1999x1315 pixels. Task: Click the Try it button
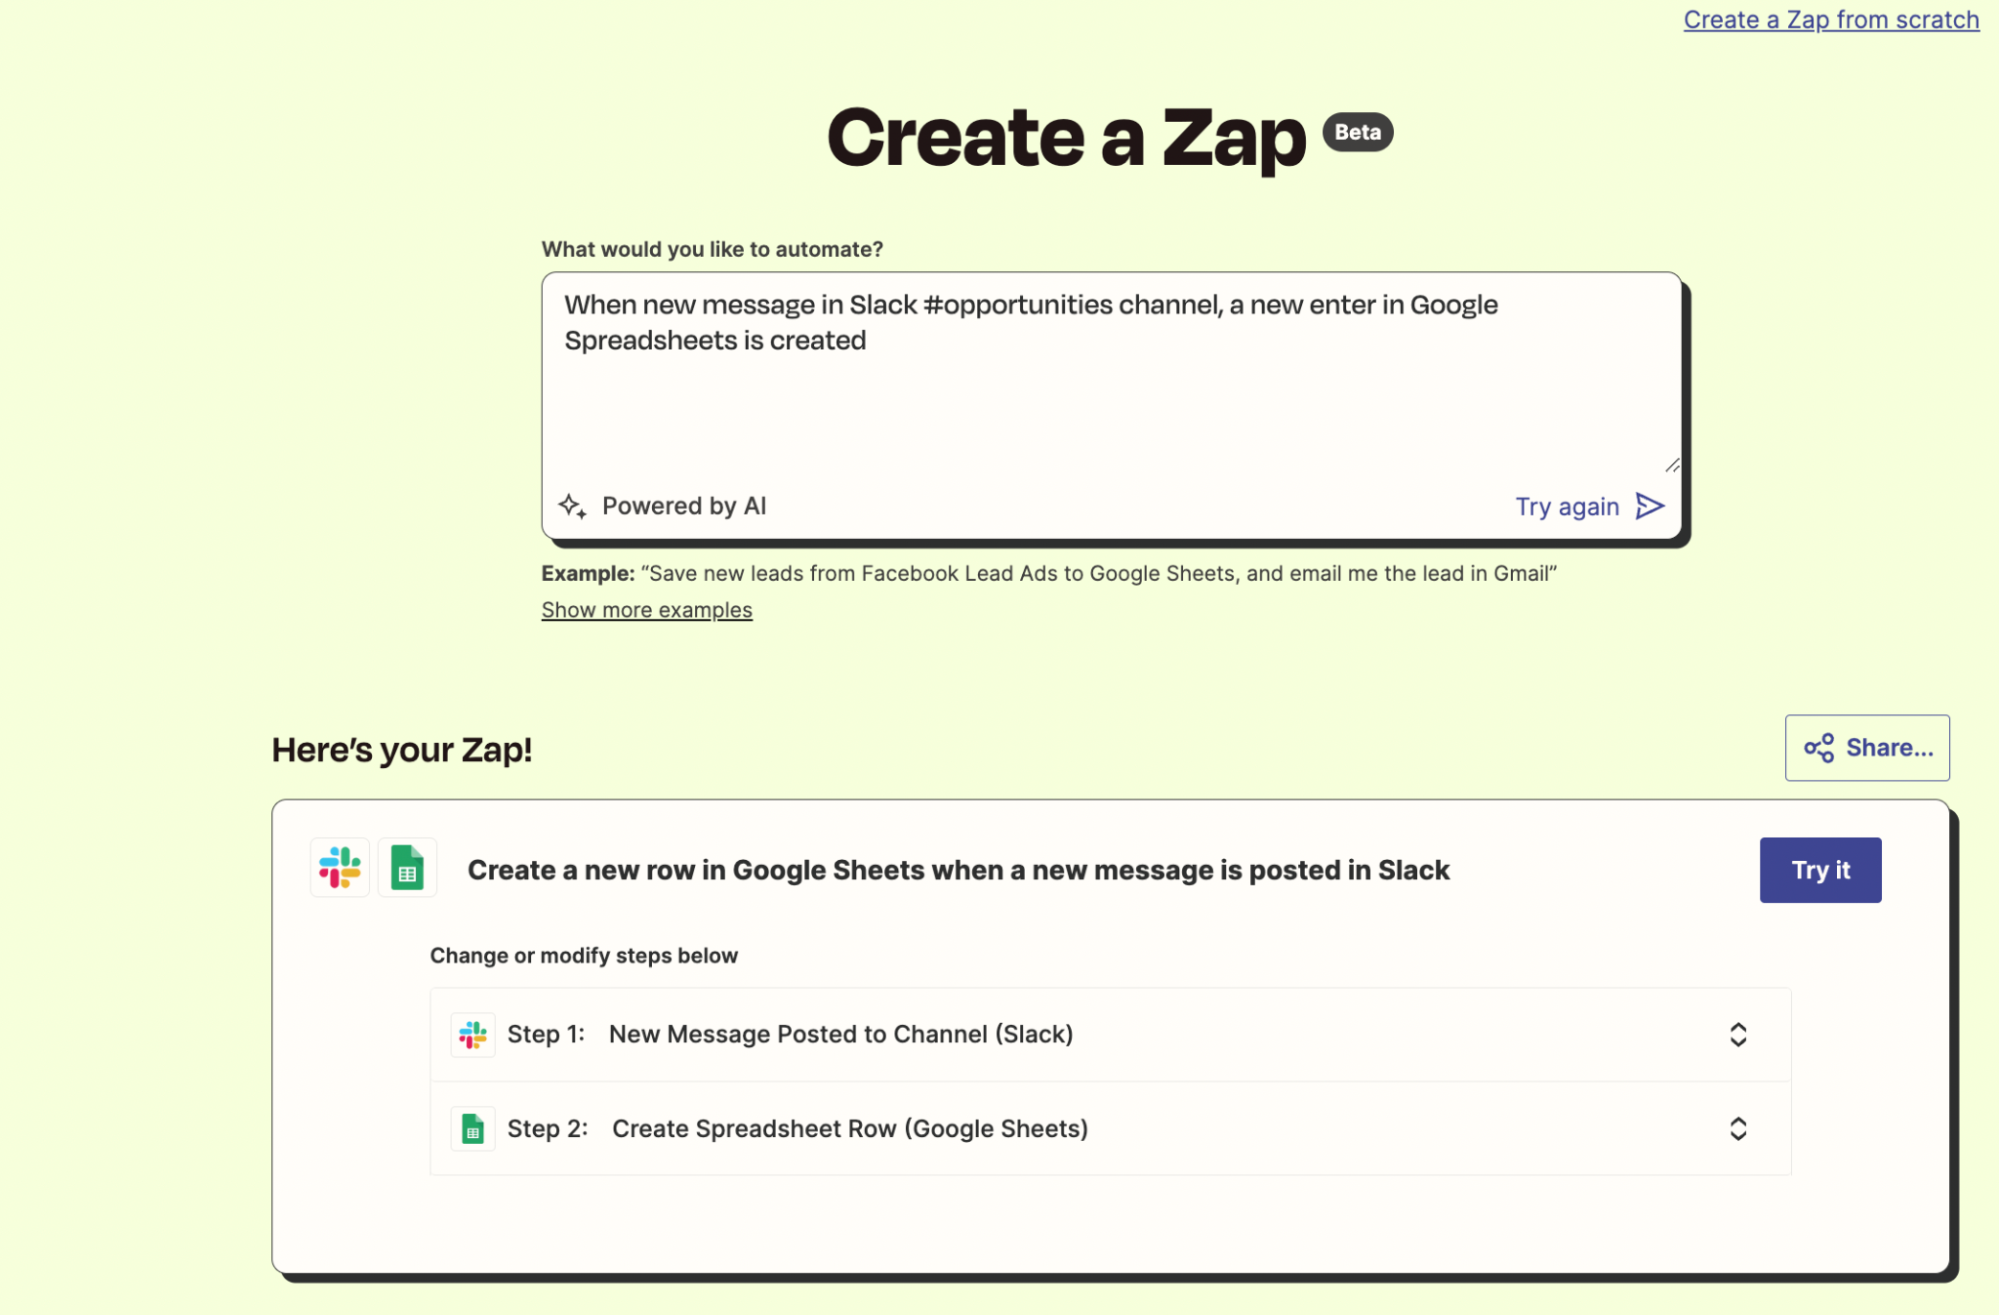point(1820,869)
